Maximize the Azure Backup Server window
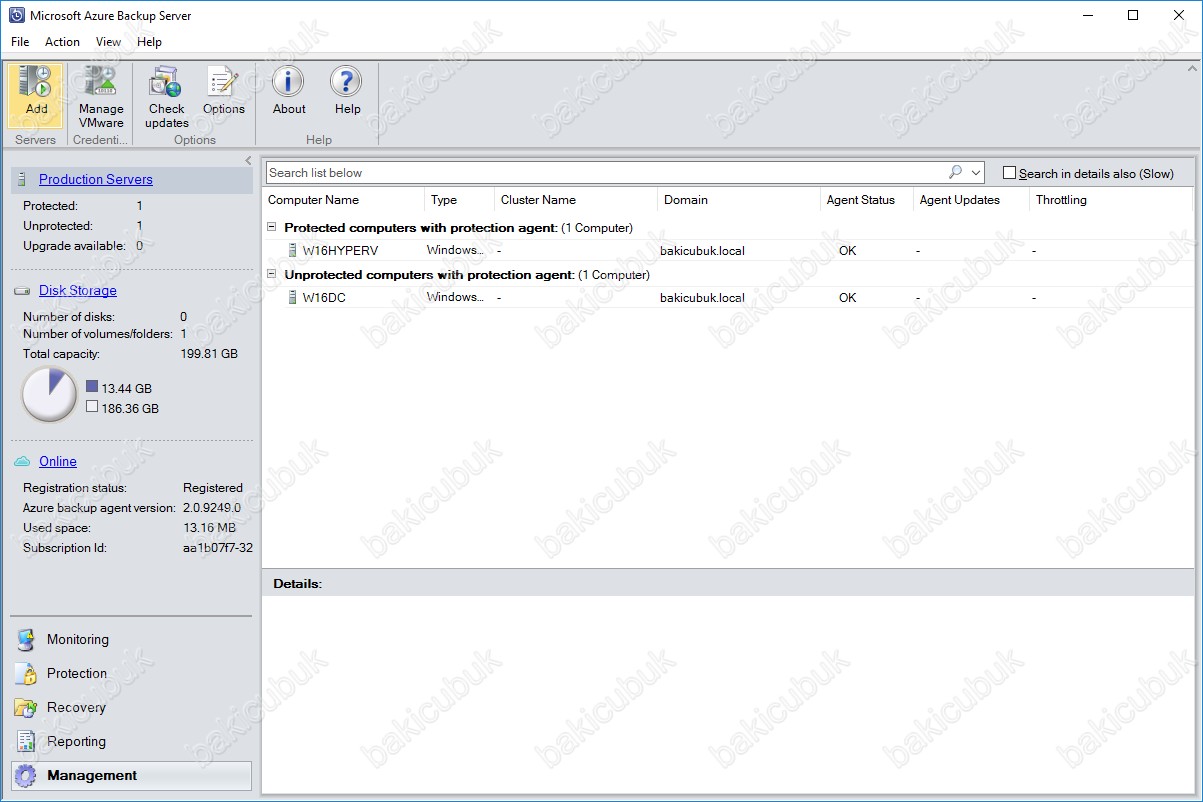Image resolution: width=1203 pixels, height=802 pixels. pos(1133,16)
